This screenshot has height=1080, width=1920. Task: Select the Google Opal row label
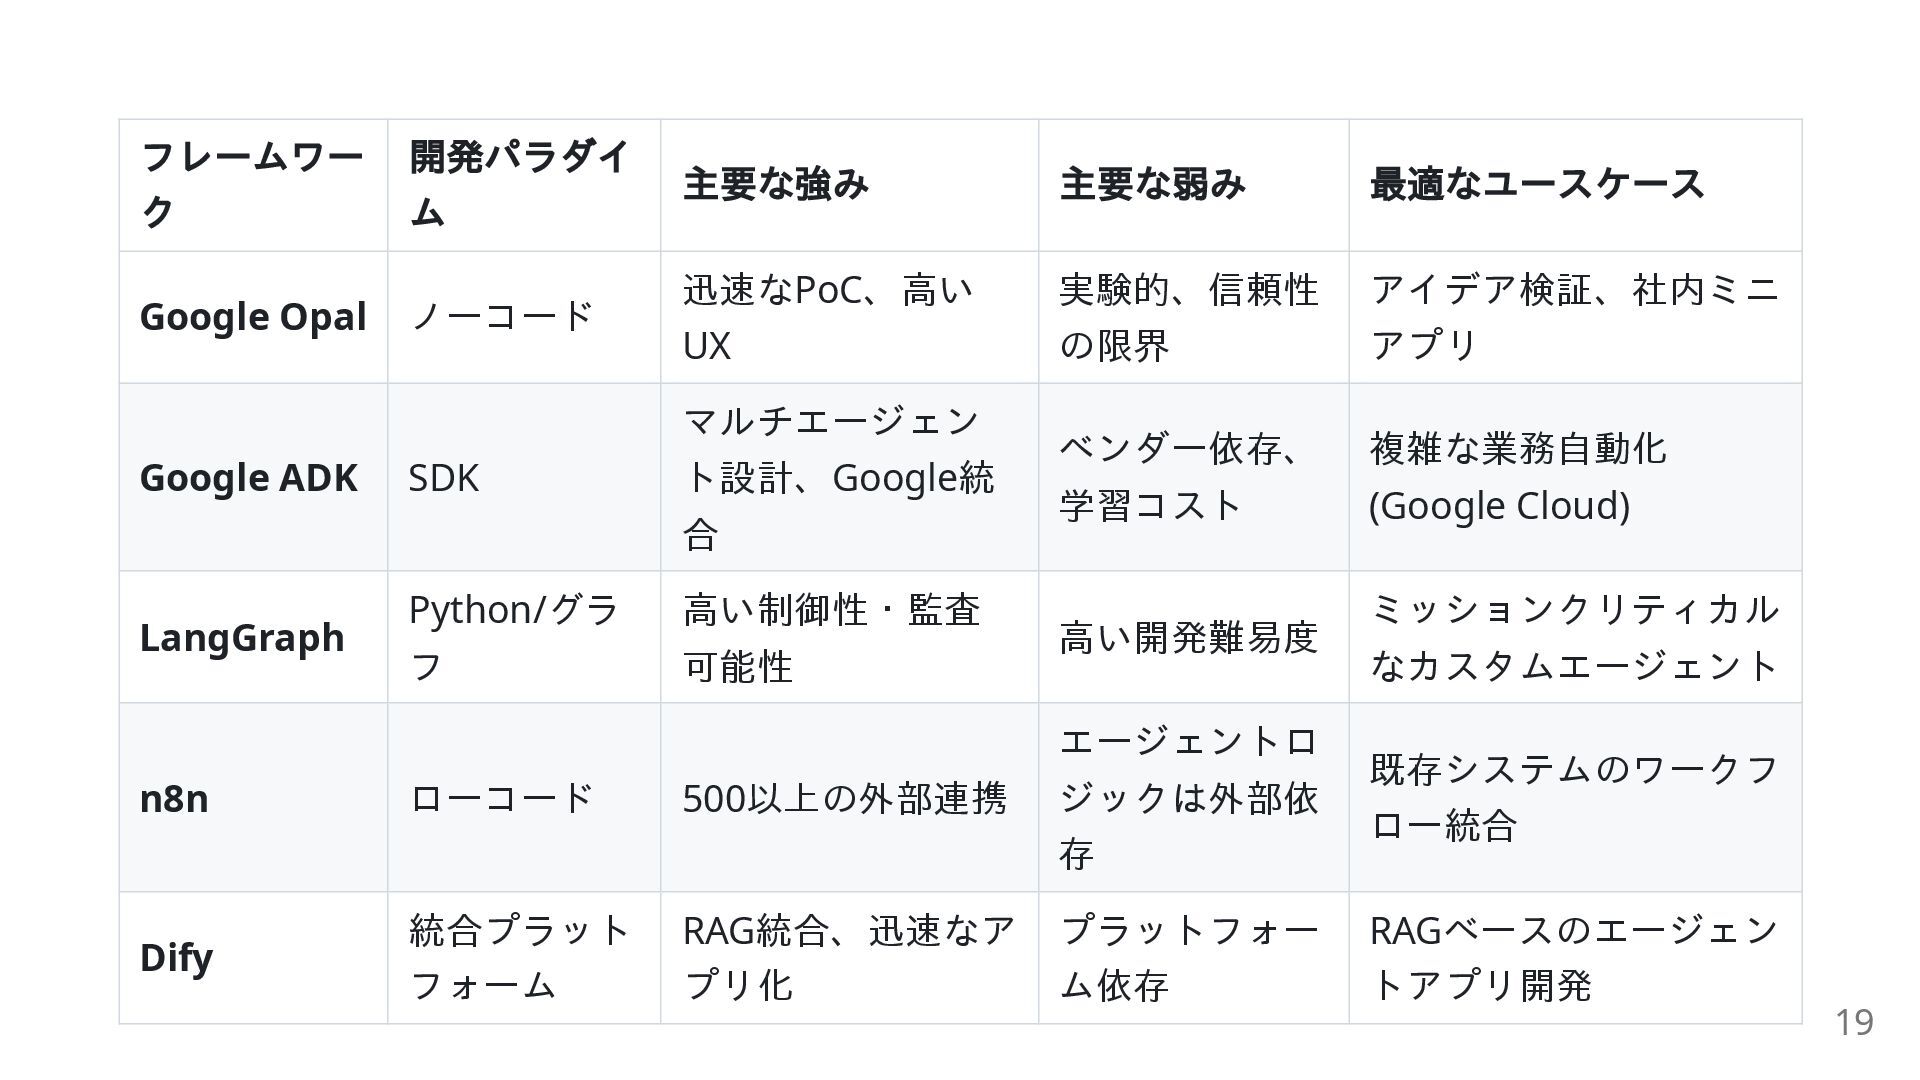point(253,317)
